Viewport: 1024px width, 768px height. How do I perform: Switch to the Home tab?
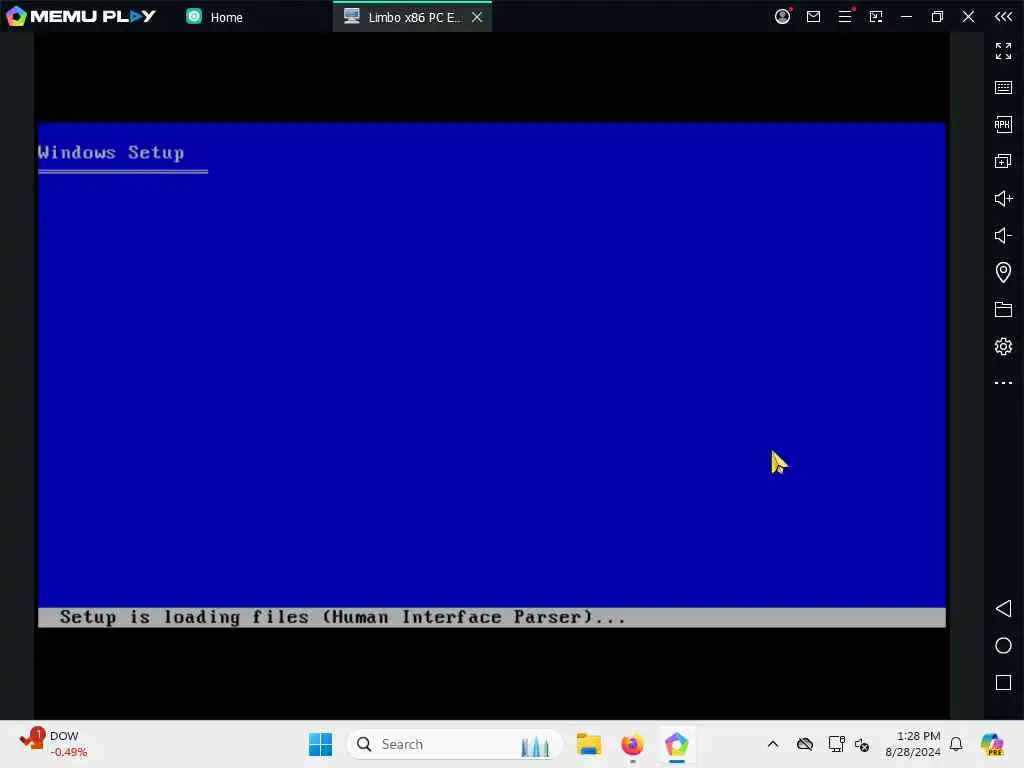pyautogui.click(x=214, y=17)
